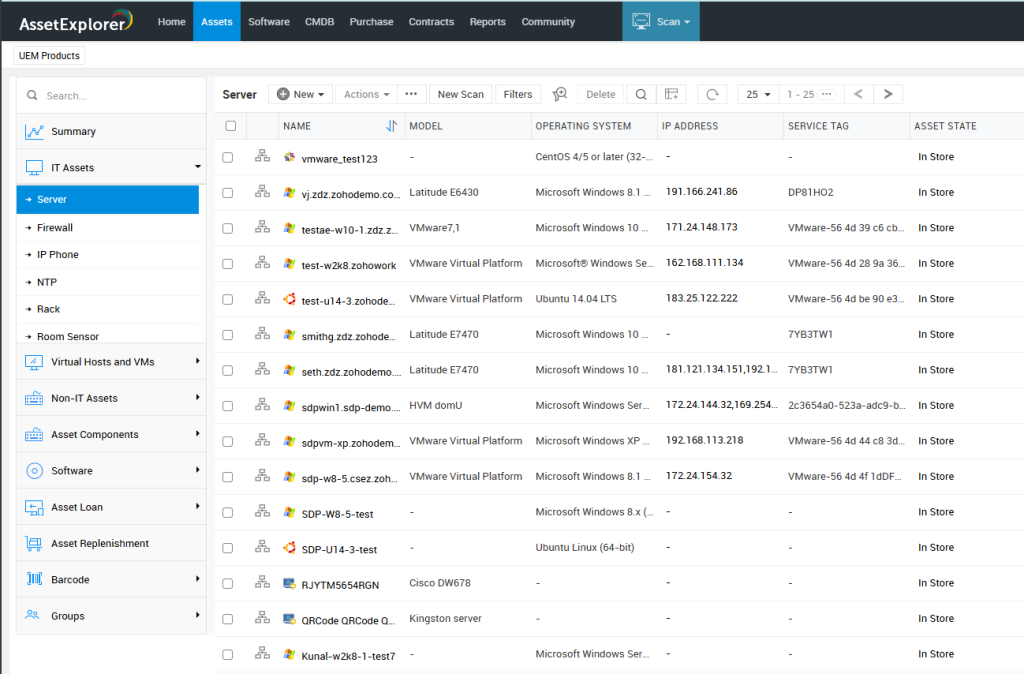Image resolution: width=1024 pixels, height=674 pixels.
Task: Click the New Scan button
Action: 460,94
